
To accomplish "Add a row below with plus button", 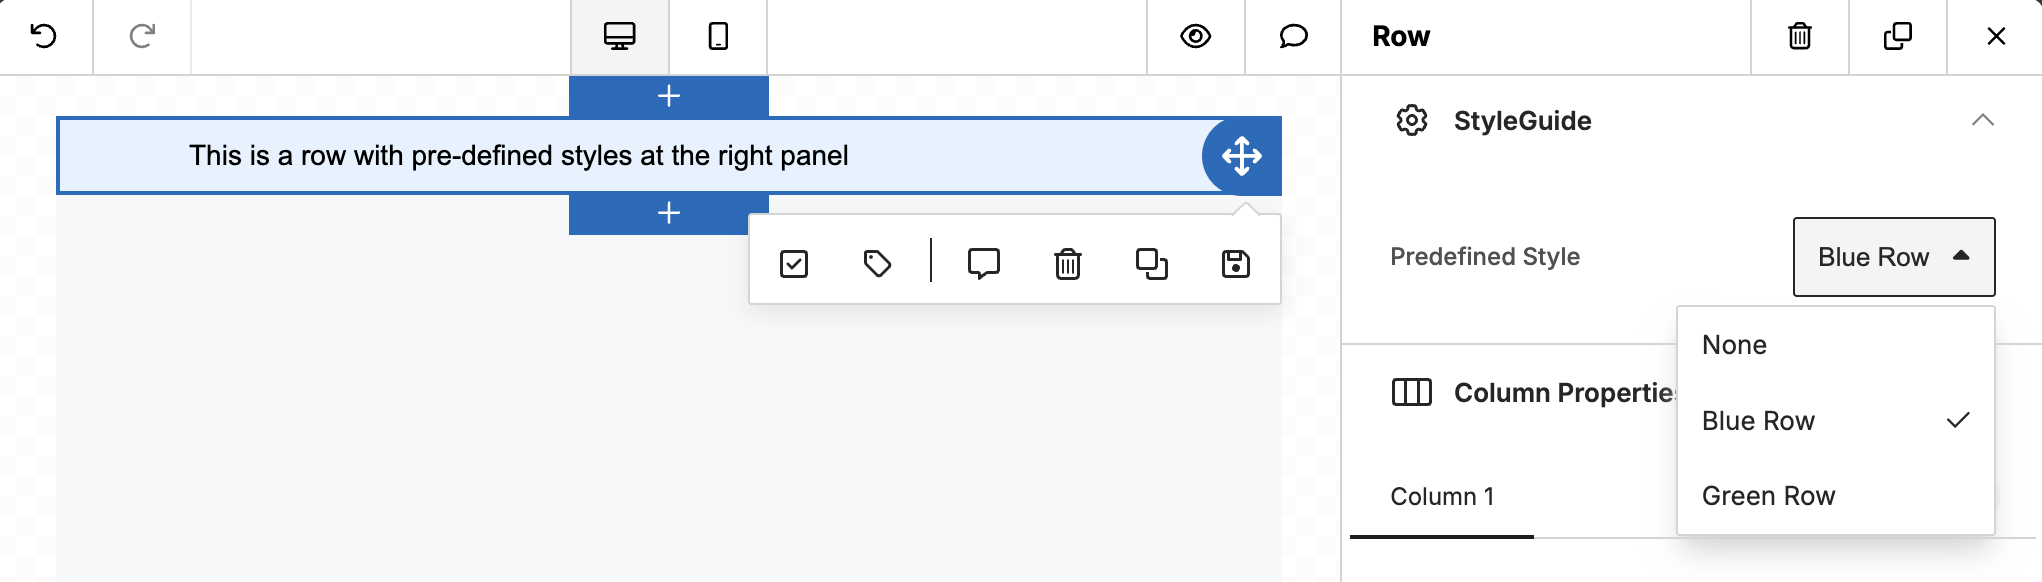I will point(669,213).
